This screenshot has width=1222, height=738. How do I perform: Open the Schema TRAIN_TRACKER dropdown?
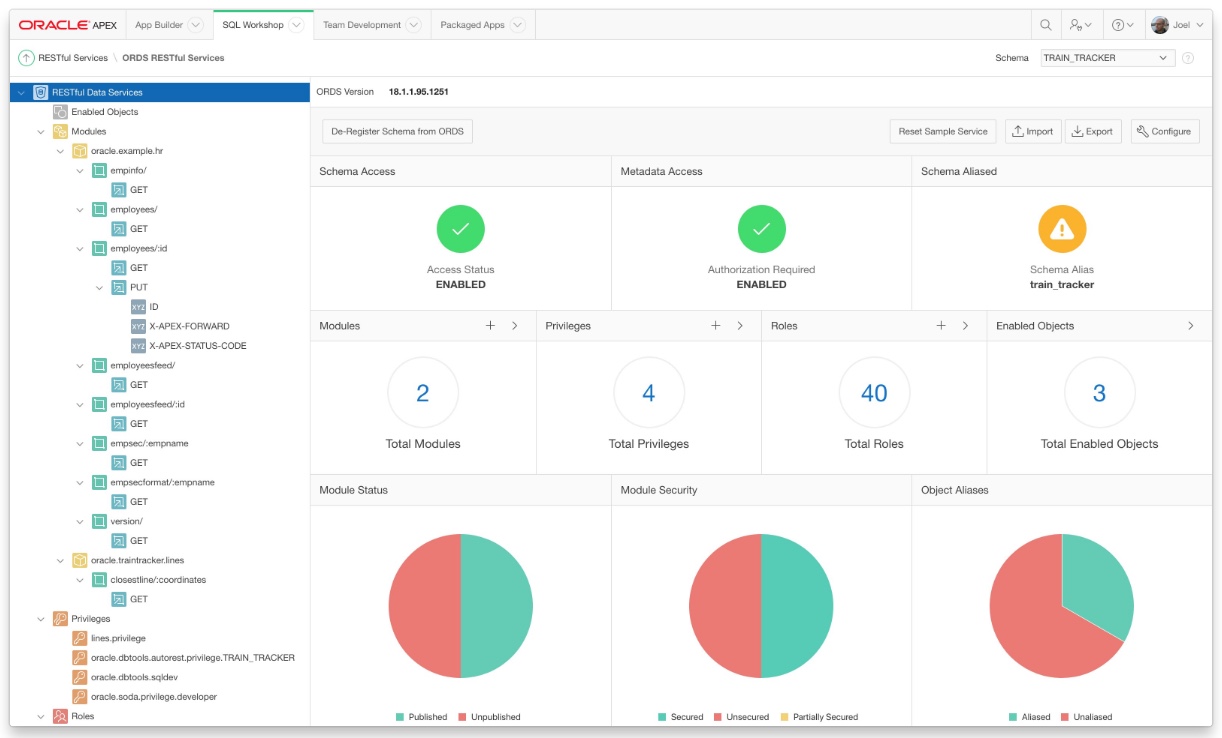(1107, 58)
